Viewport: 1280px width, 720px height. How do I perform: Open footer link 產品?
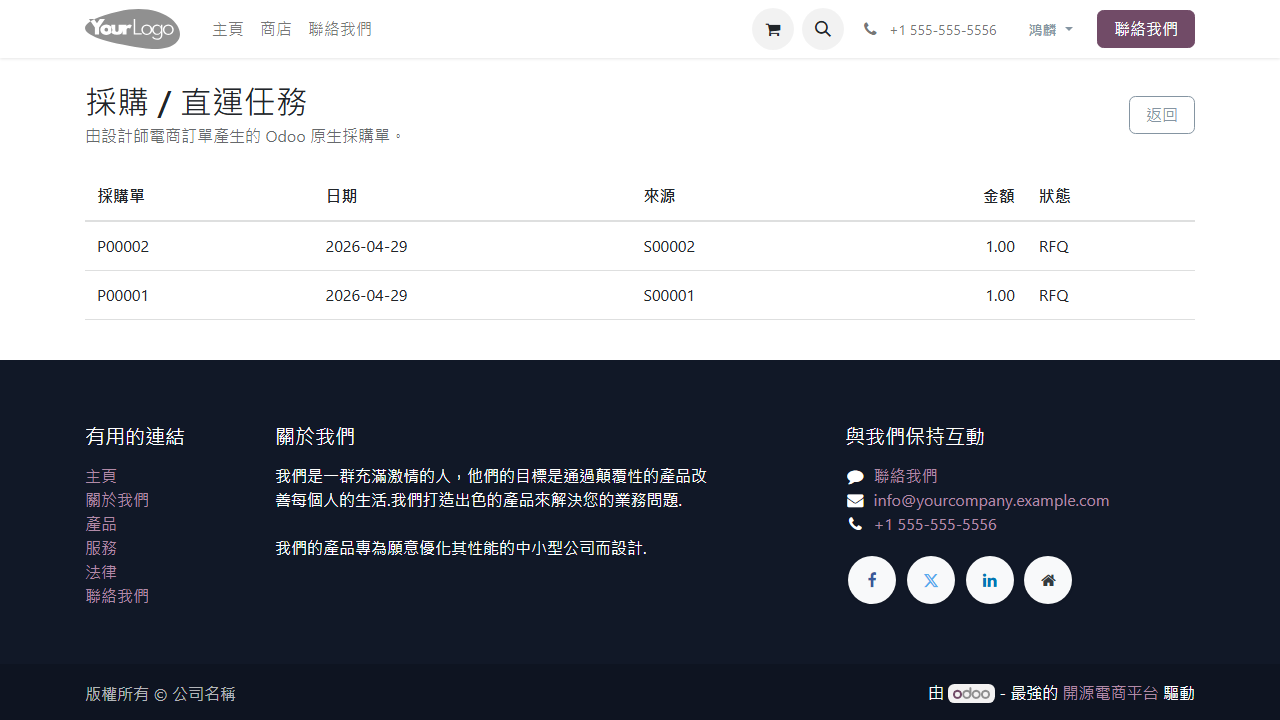click(101, 524)
